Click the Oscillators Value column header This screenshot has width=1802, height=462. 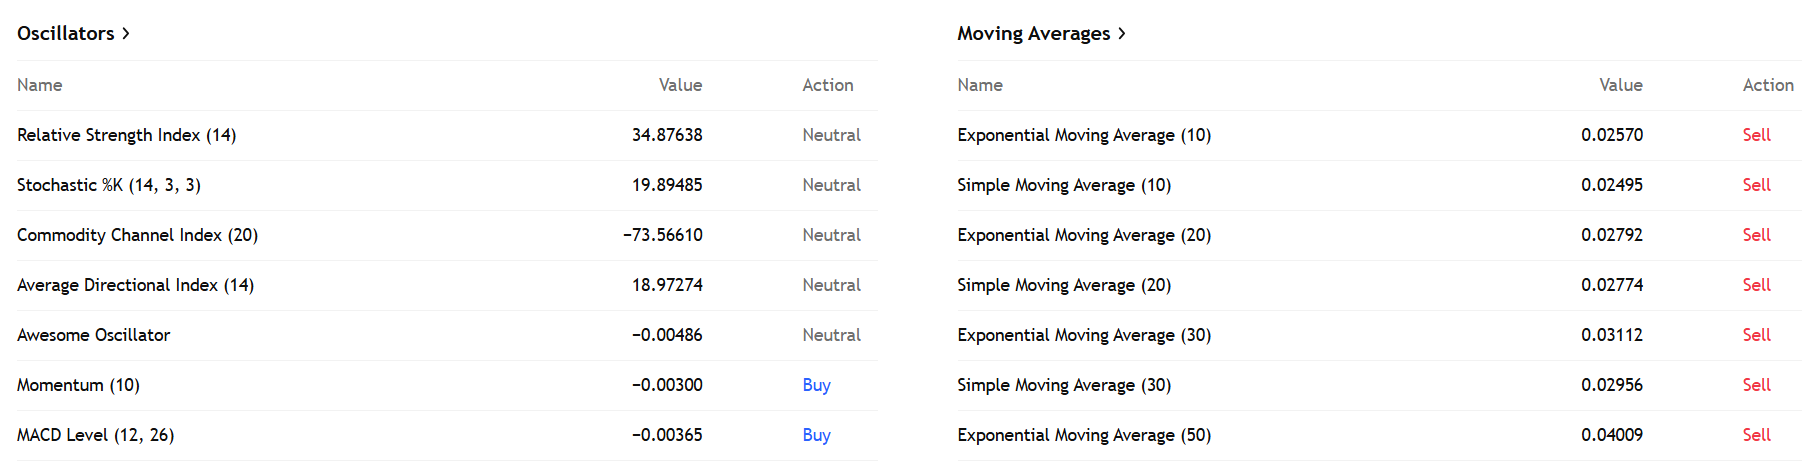coord(680,86)
